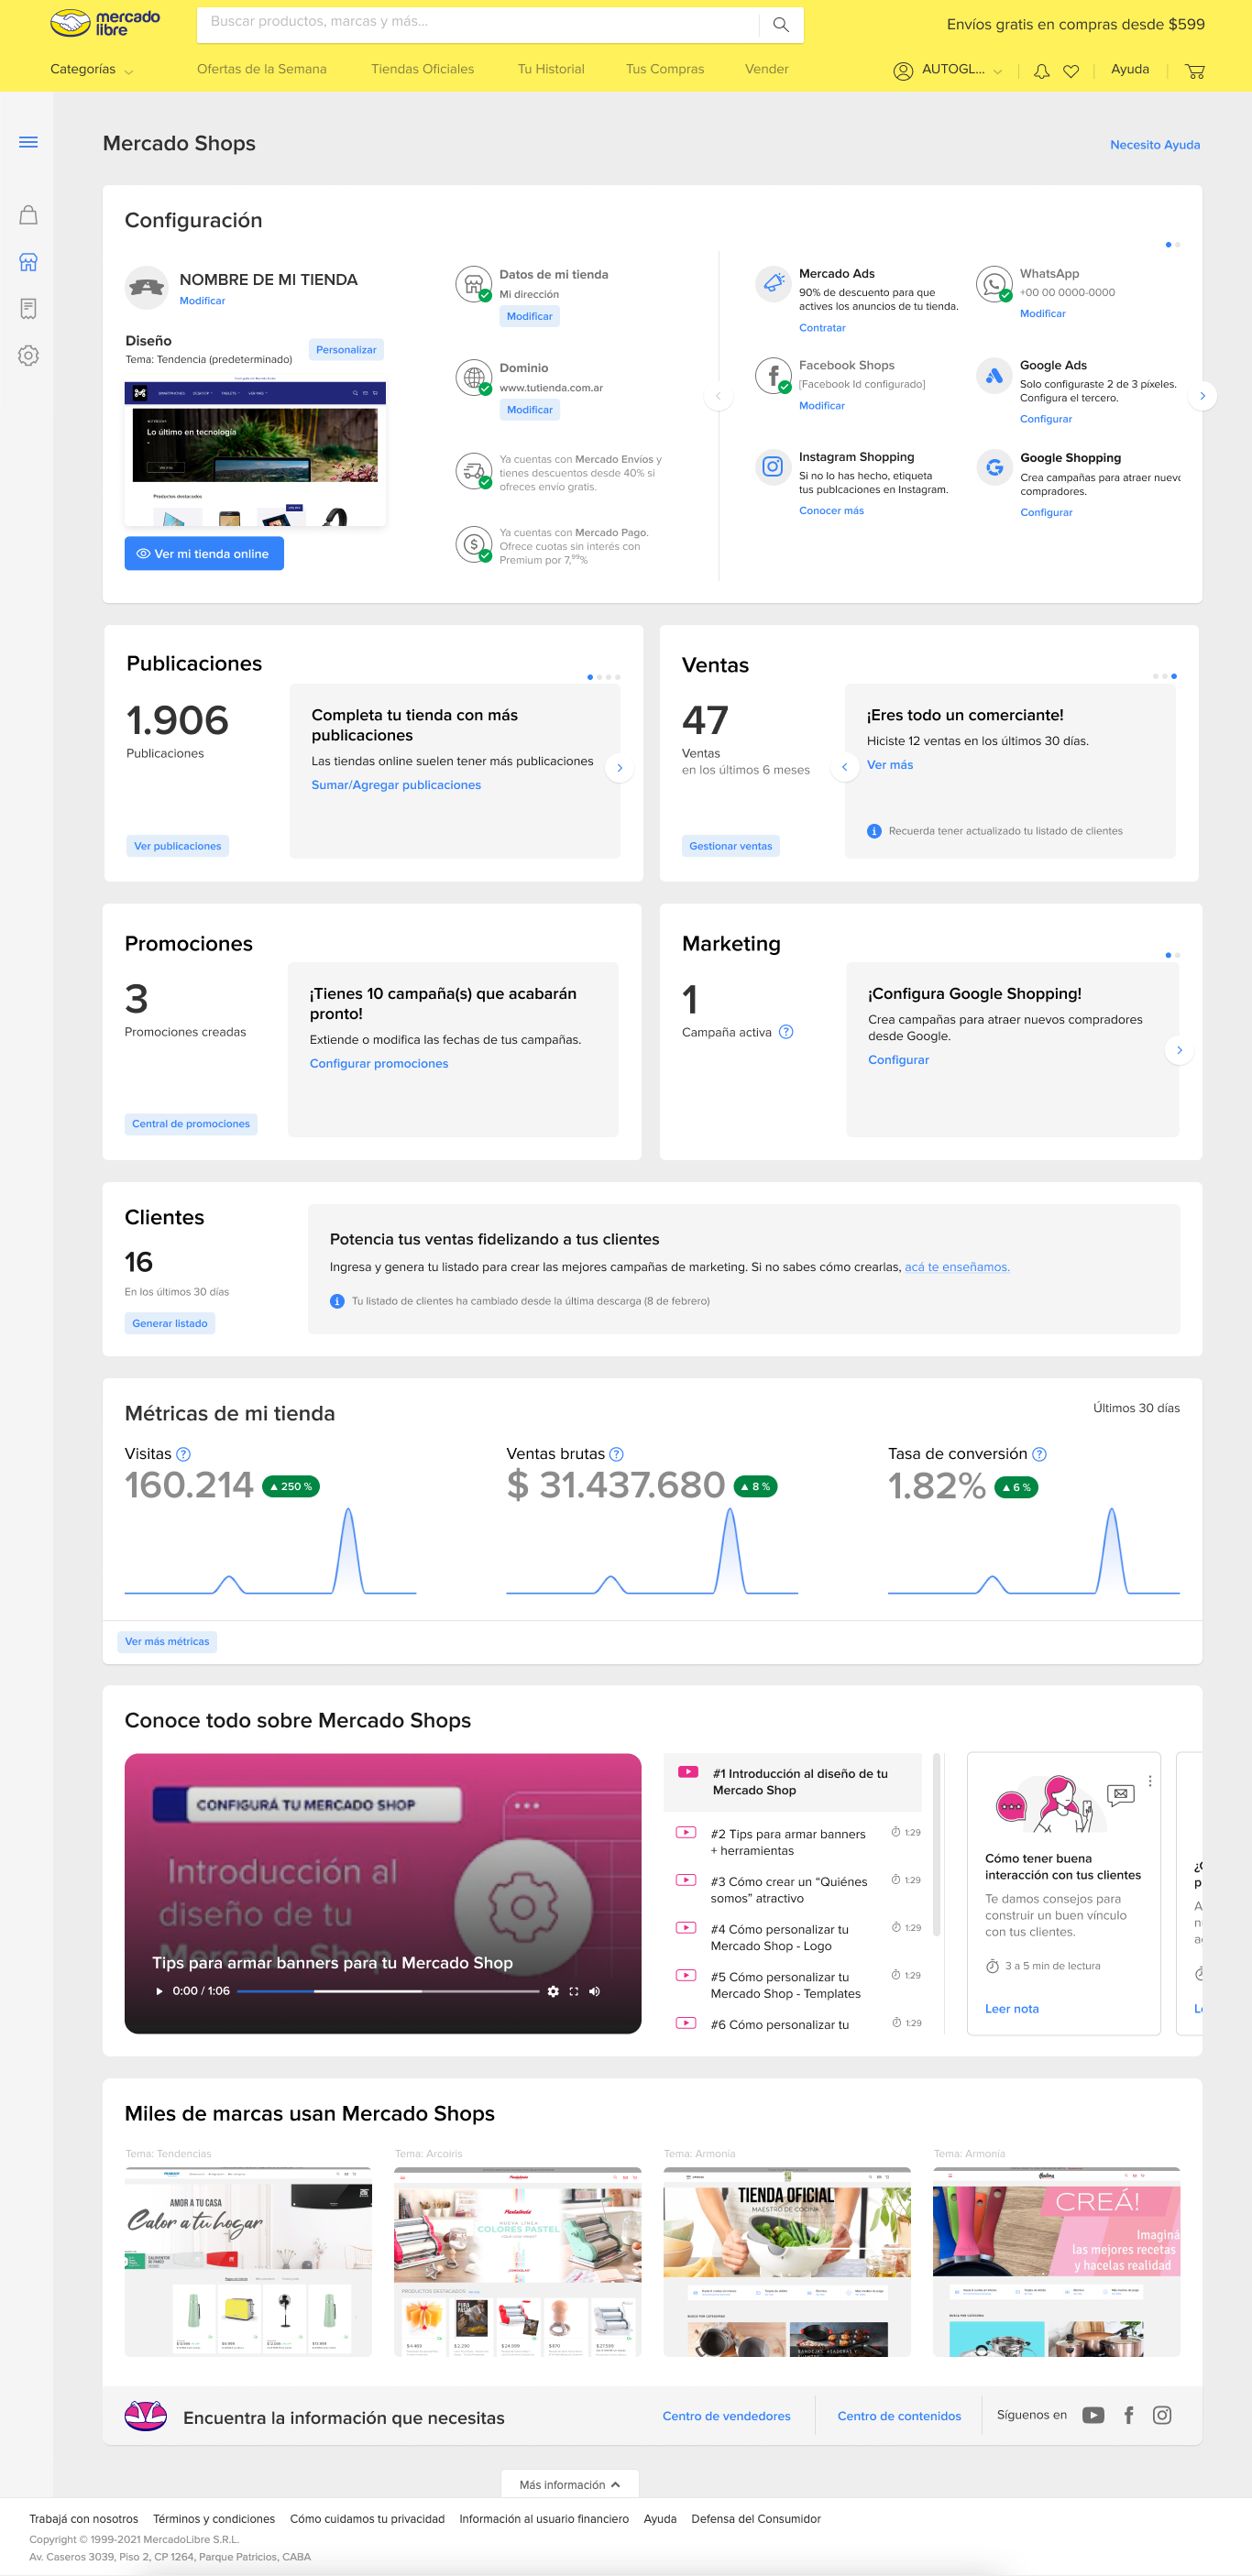Click the search magnifier icon
This screenshot has width=1252, height=2576.
tap(781, 24)
